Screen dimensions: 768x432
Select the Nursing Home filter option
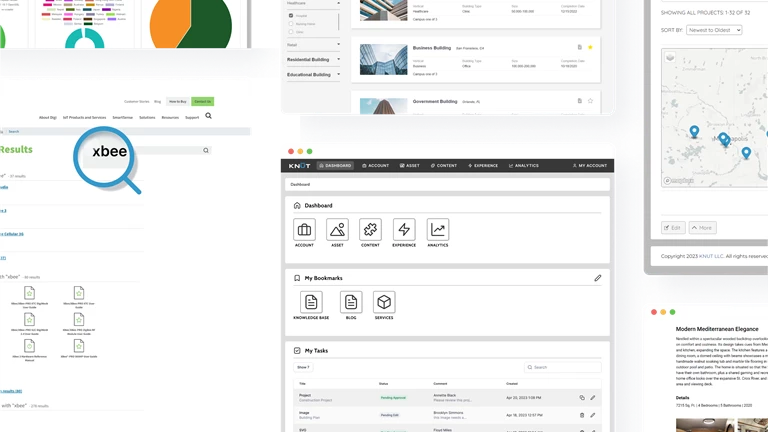click(x=291, y=24)
